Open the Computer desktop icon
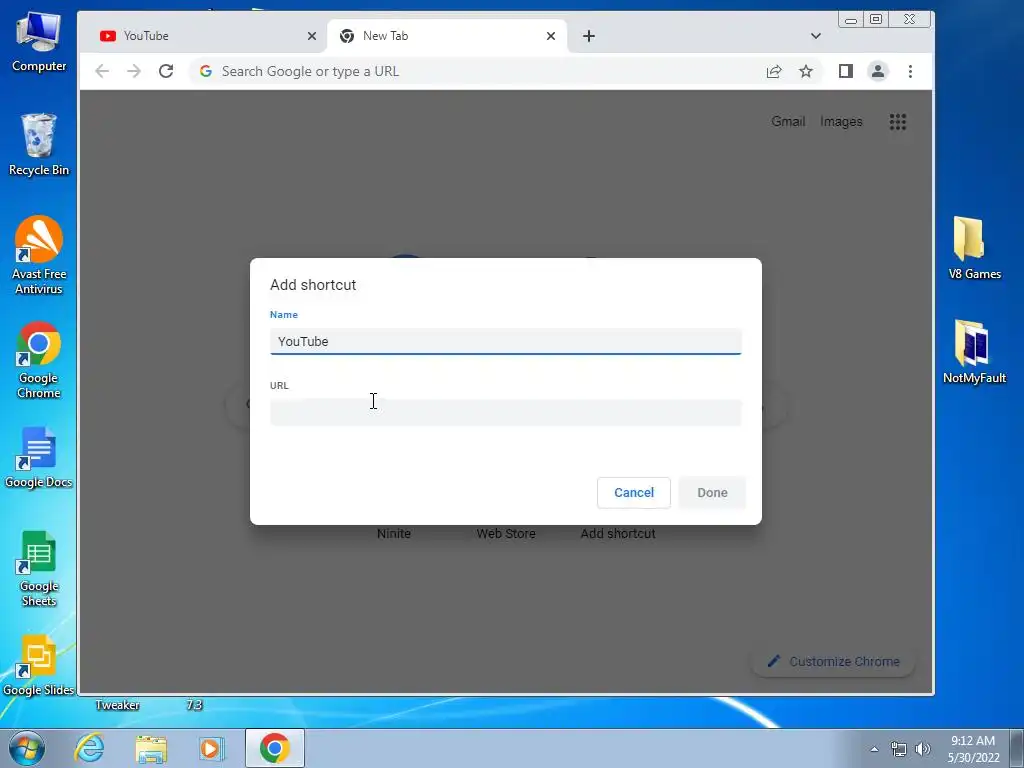 tap(39, 42)
